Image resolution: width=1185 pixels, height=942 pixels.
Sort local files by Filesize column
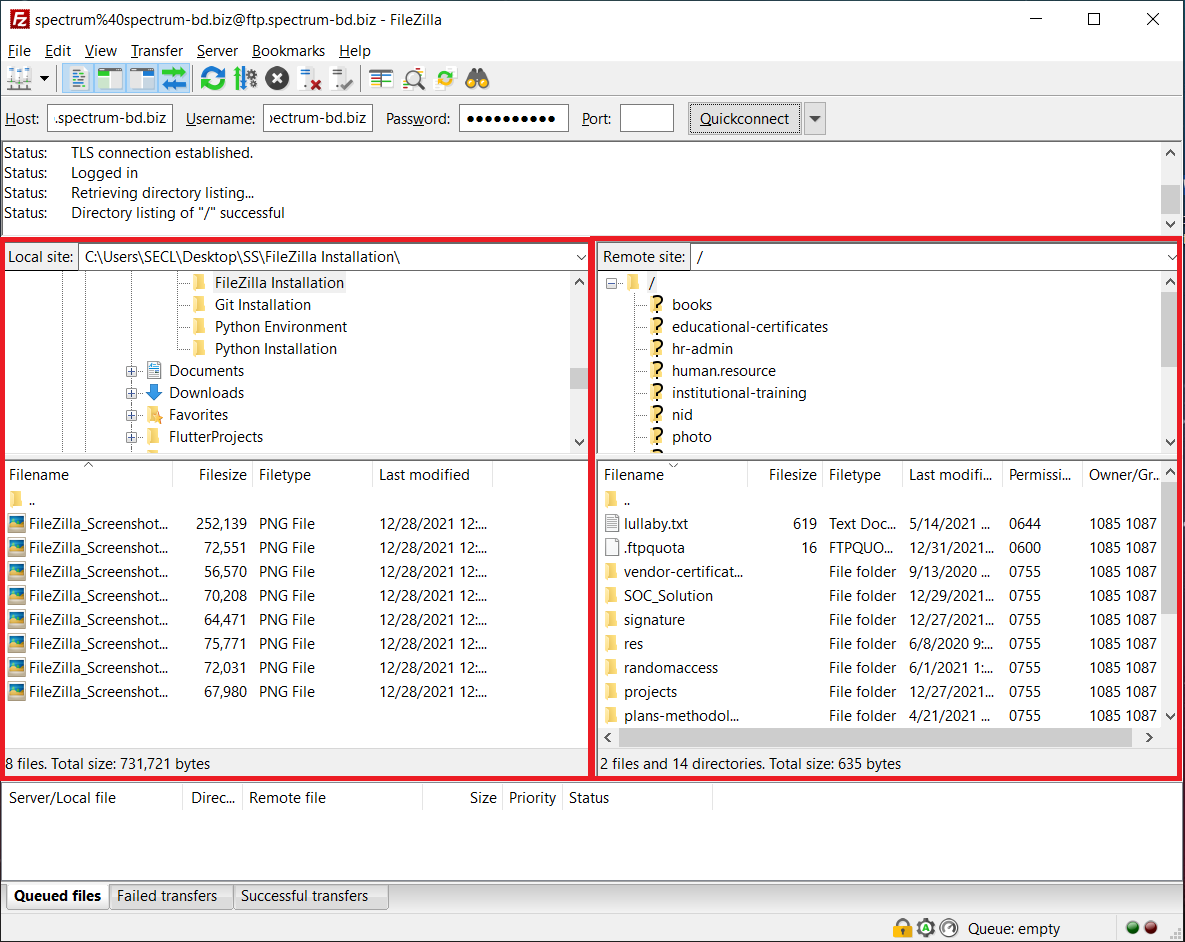tap(212, 475)
